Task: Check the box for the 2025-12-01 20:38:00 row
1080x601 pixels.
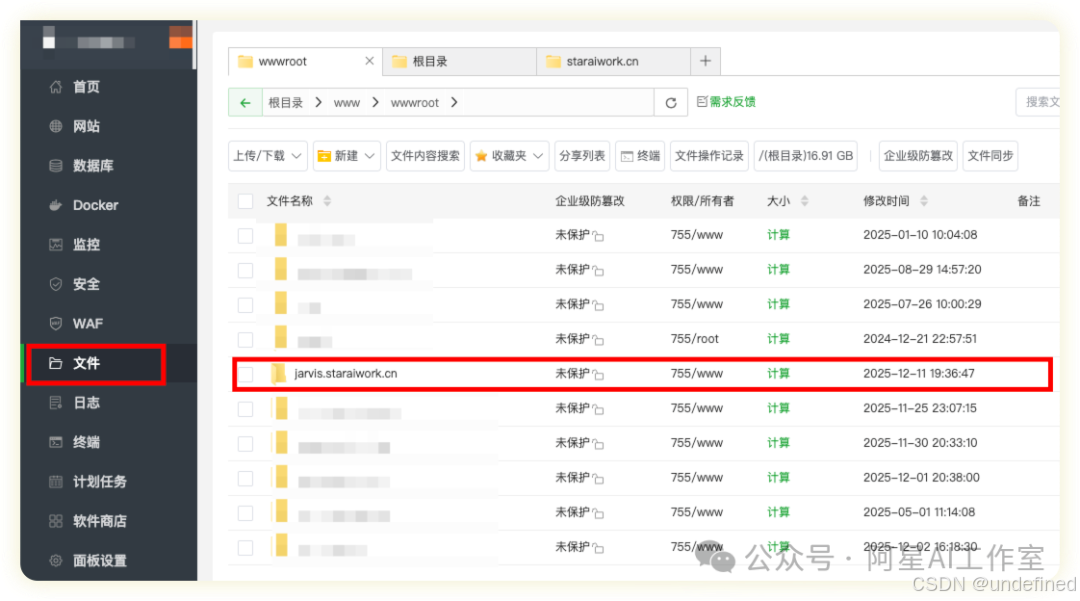Action: click(x=245, y=478)
